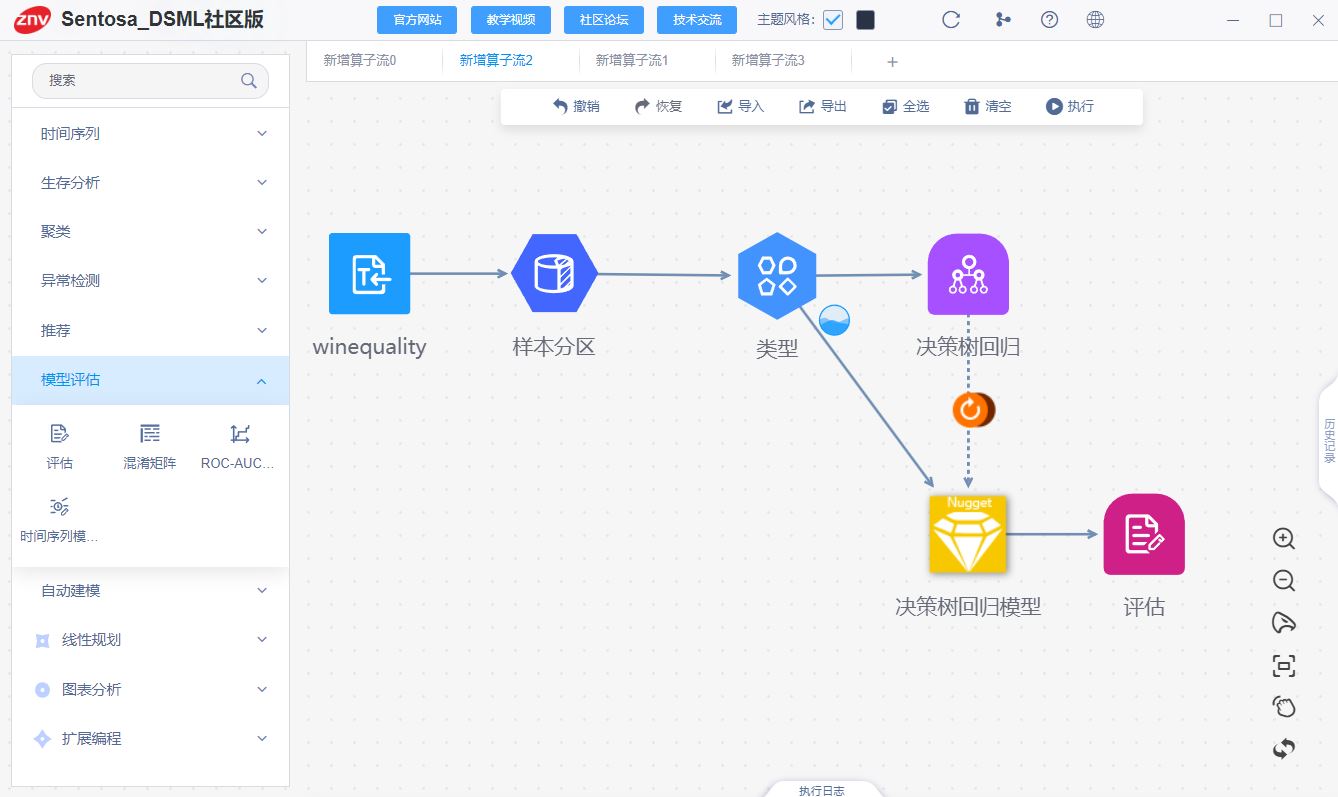Click the brush-shaped canvas tool icon

pyautogui.click(x=1284, y=623)
